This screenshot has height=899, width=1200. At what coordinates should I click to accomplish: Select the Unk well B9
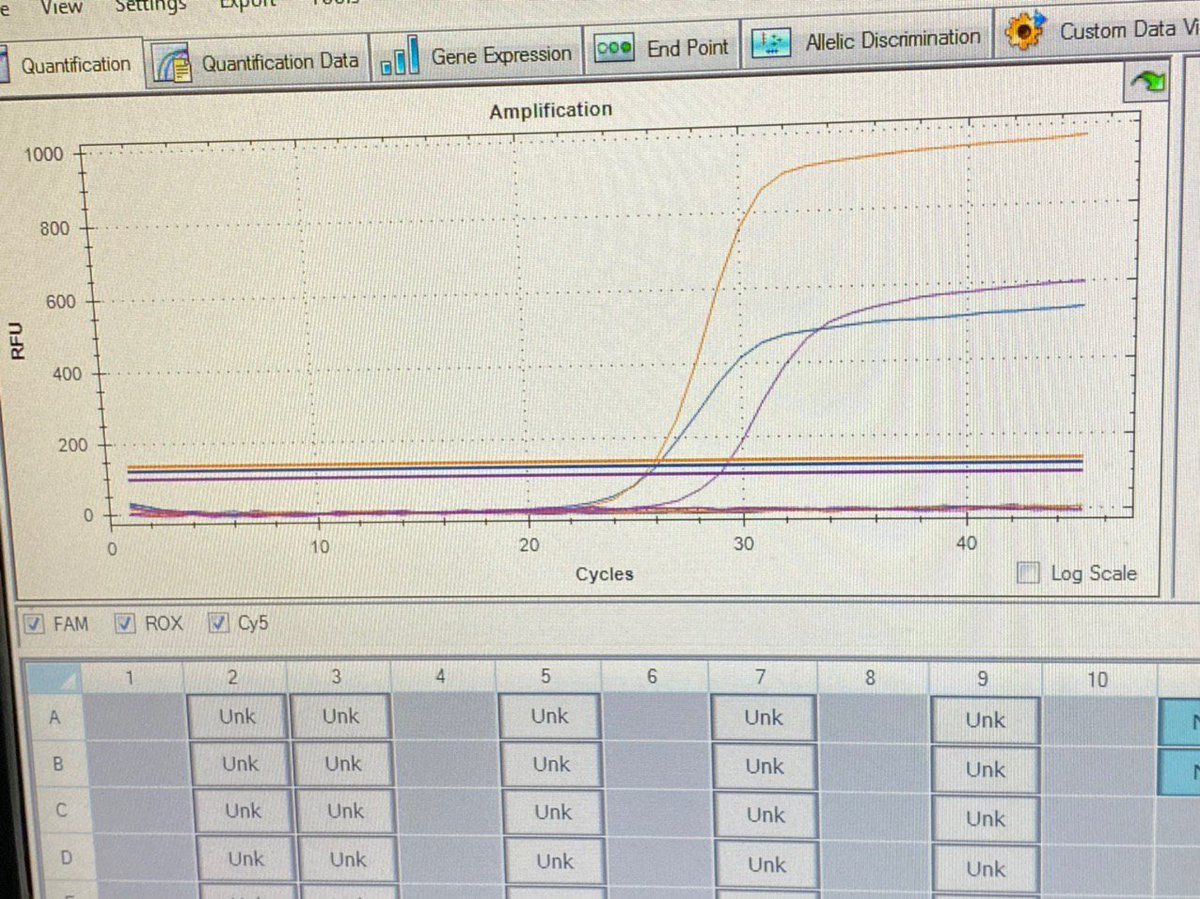click(986, 770)
